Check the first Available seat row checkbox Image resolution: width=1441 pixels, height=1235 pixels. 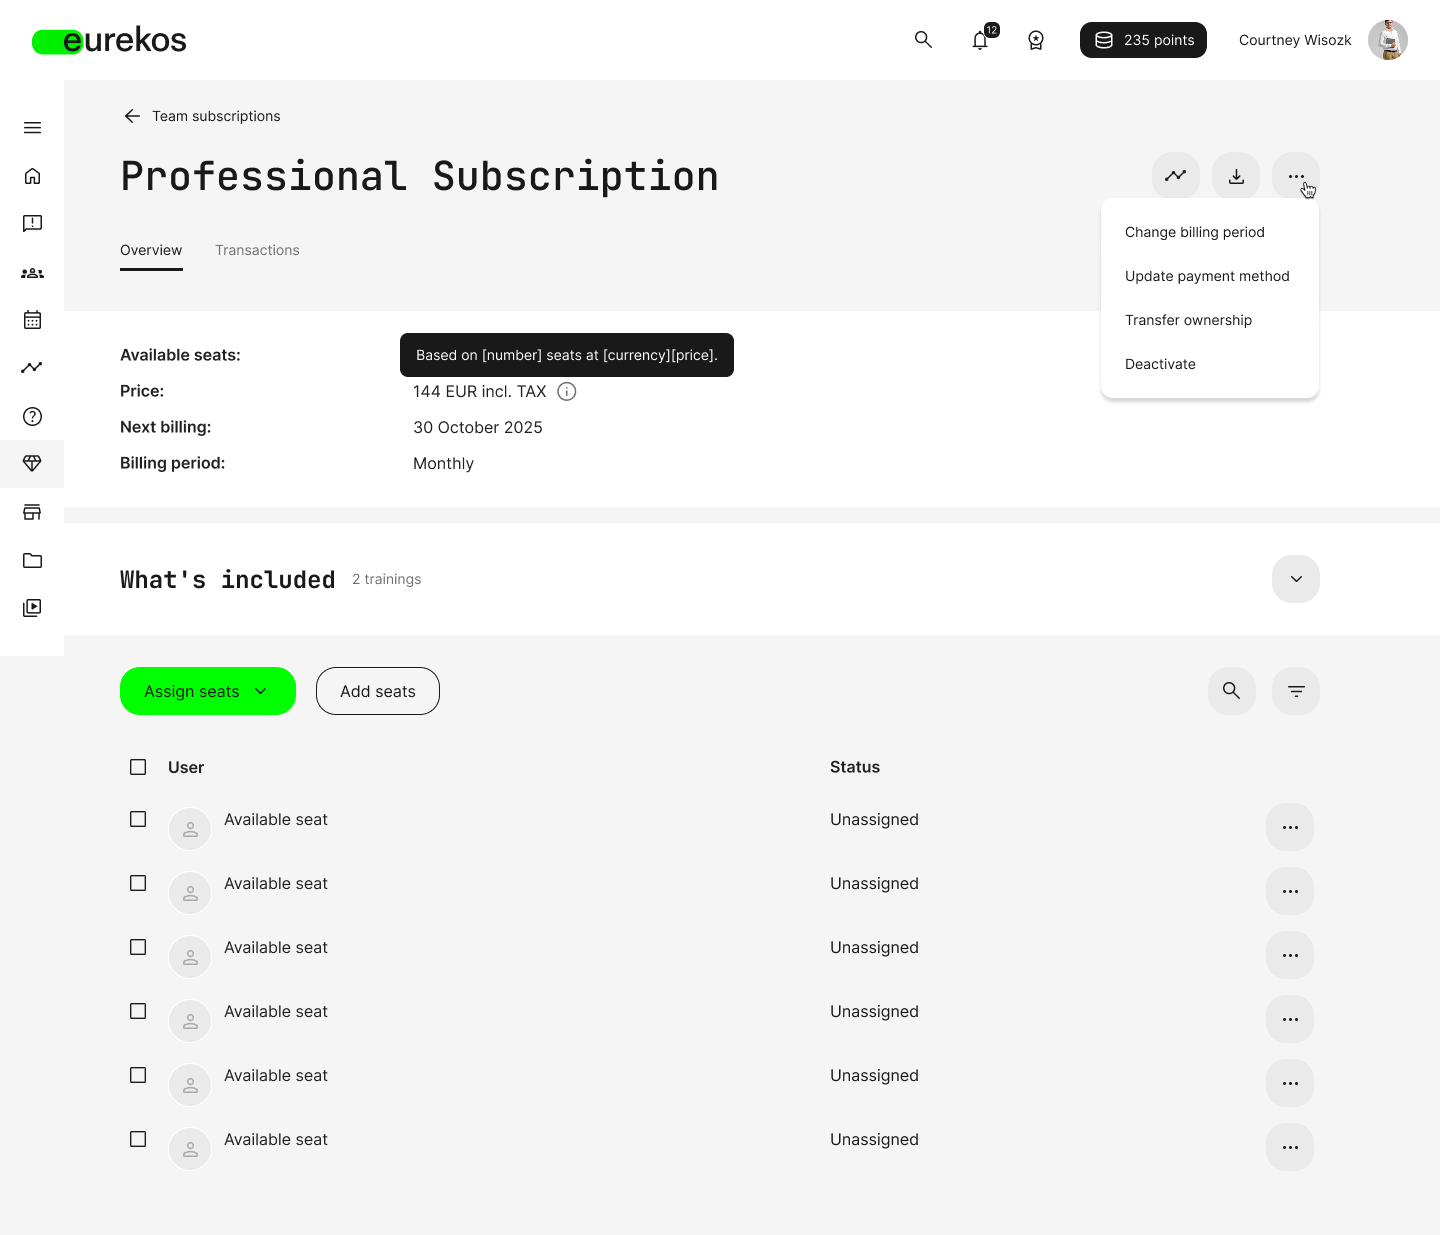click(x=138, y=819)
